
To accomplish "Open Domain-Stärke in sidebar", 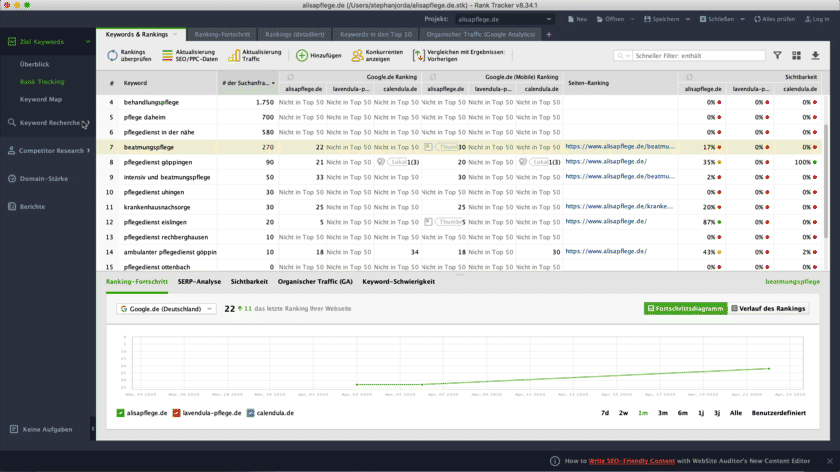I will pos(44,178).
